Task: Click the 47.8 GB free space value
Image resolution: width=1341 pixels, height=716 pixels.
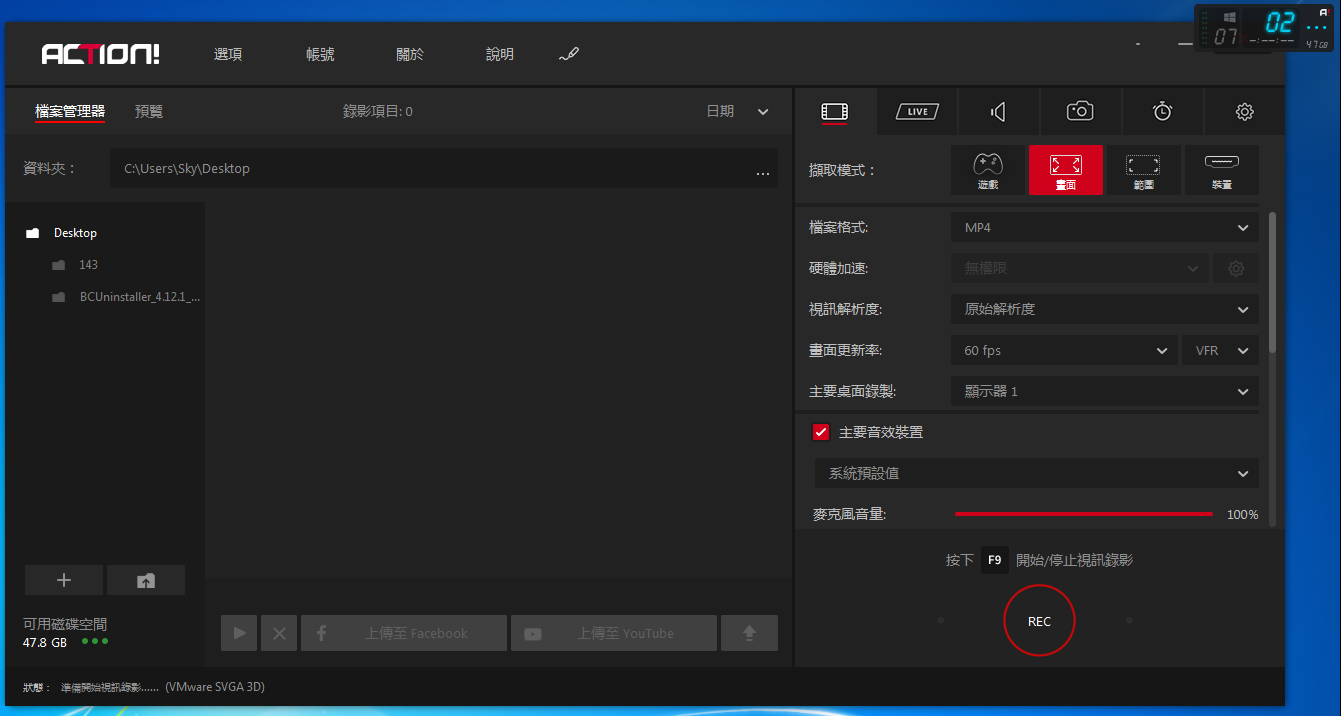Action: coord(45,642)
